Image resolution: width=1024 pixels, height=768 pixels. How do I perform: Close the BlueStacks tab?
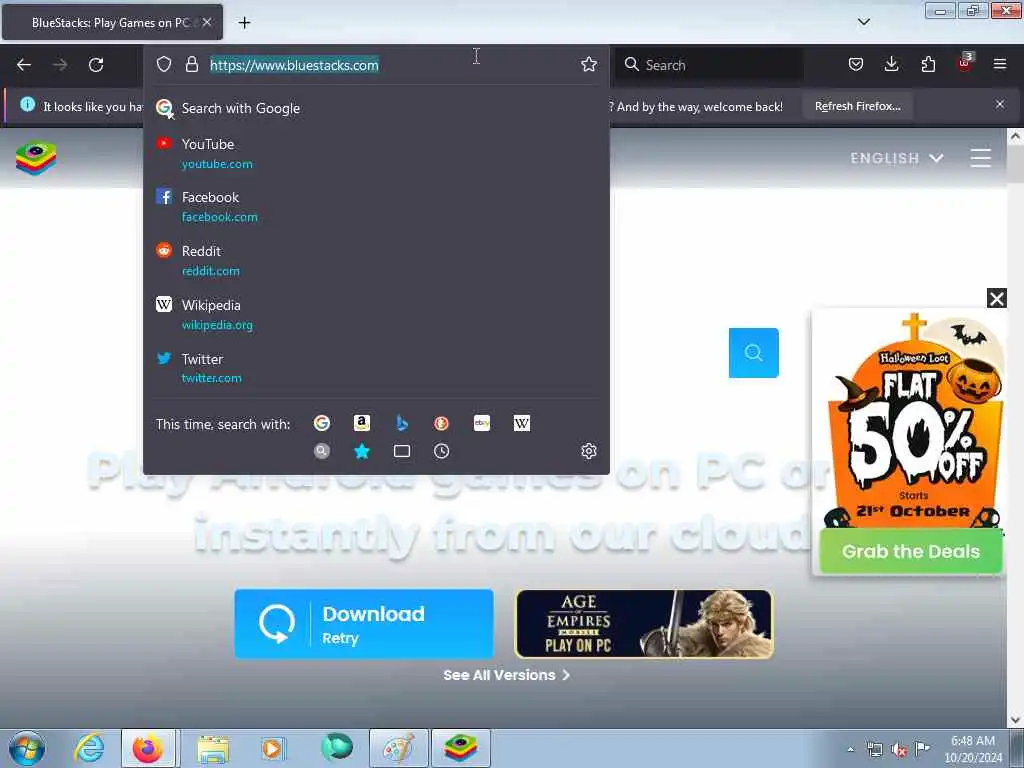click(207, 22)
